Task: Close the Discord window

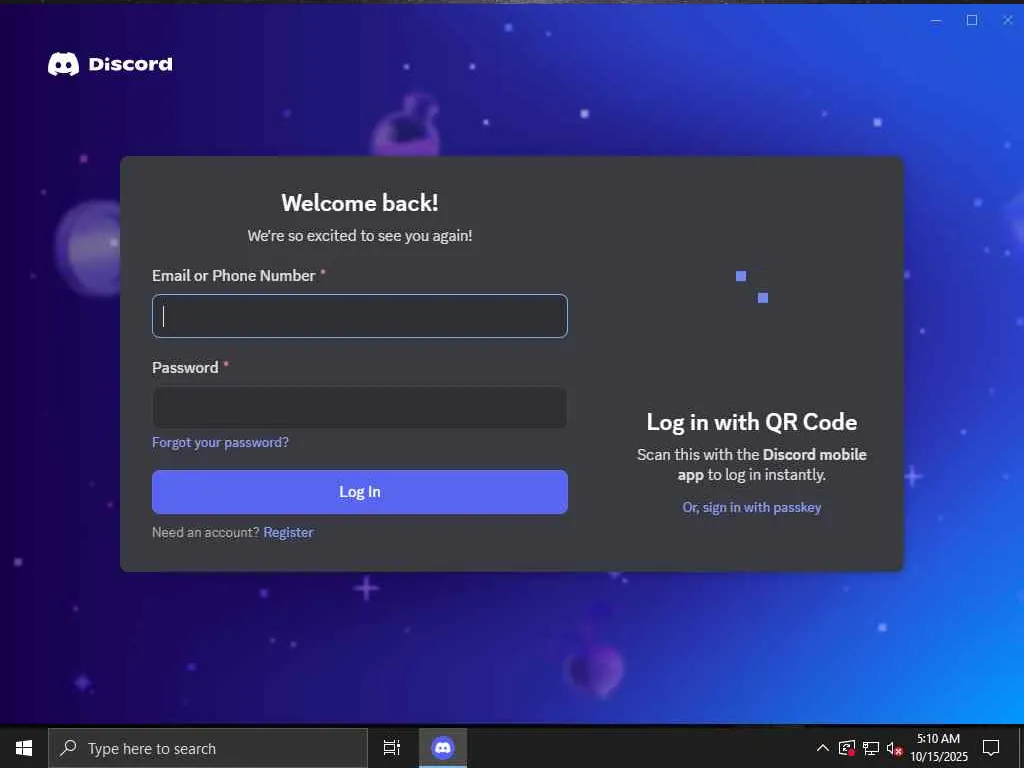Action: tap(1008, 20)
